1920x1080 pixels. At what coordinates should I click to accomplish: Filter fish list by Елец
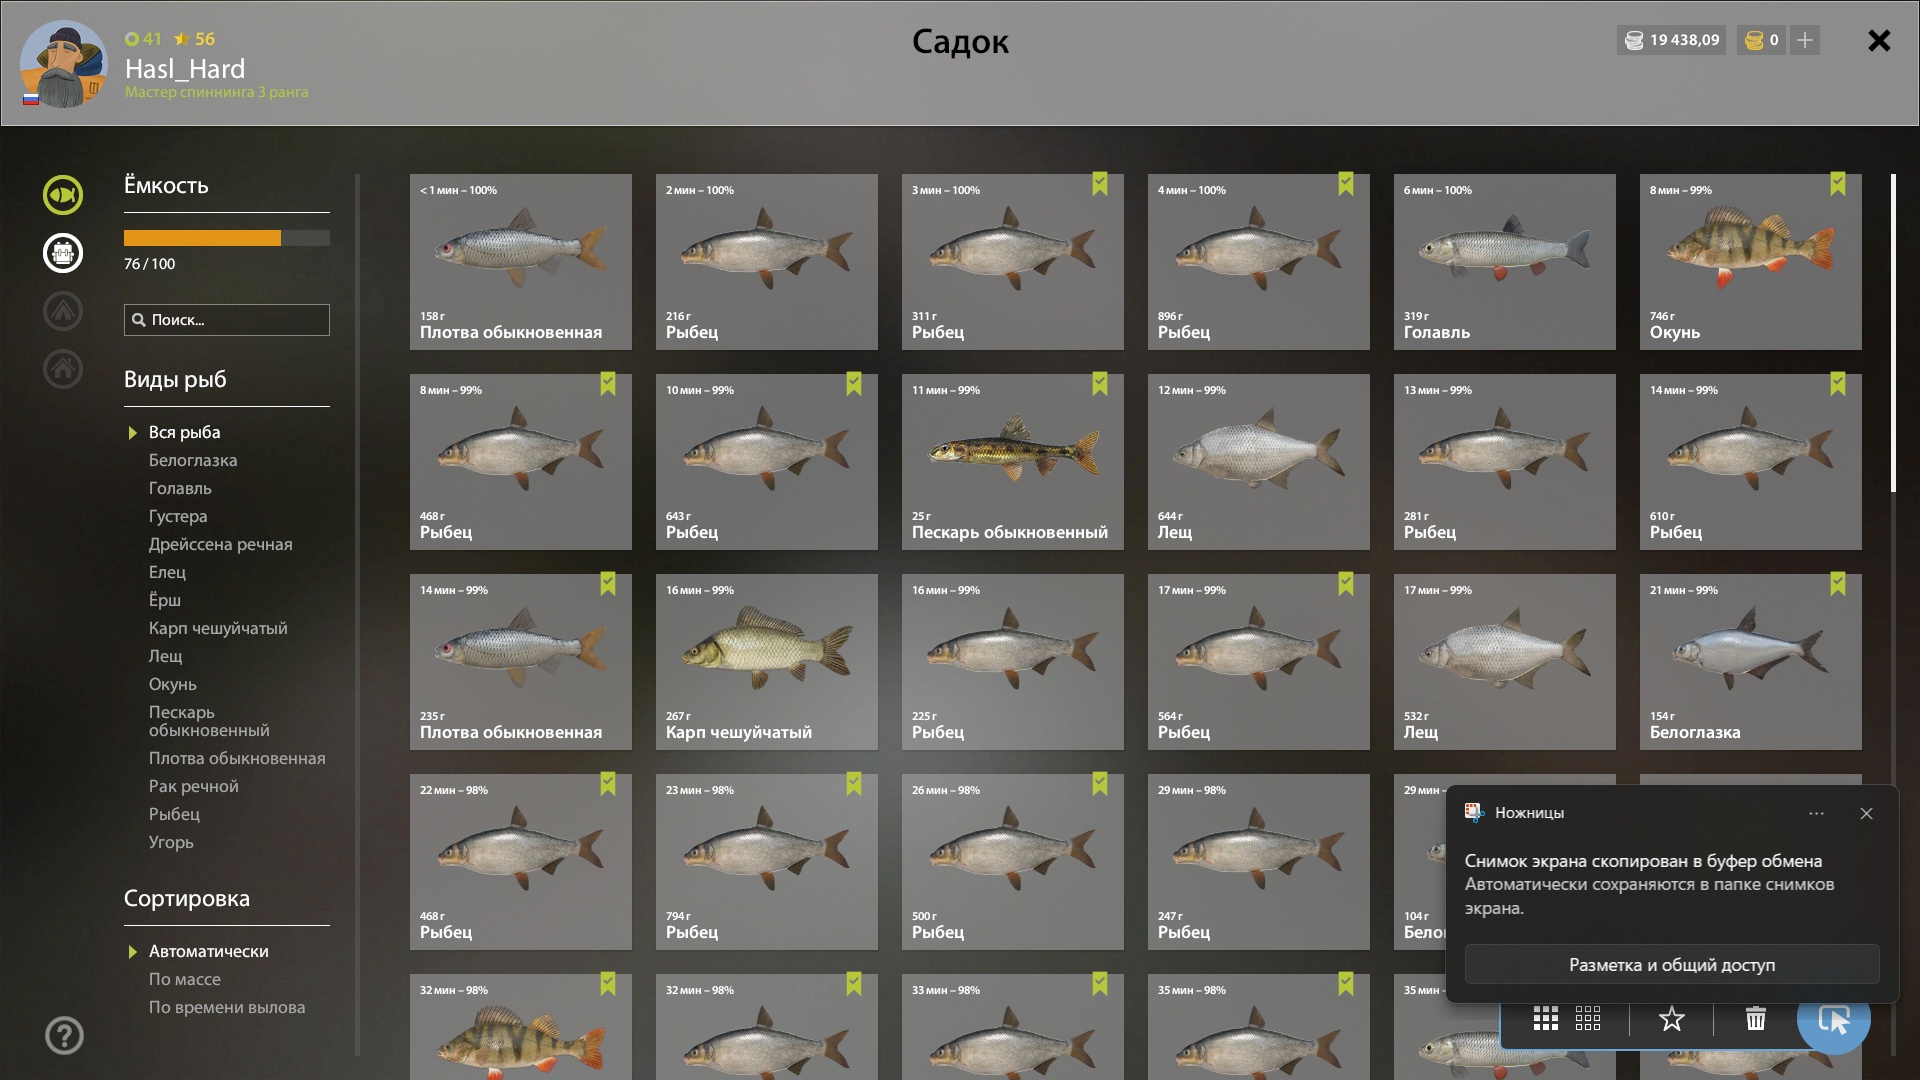[x=167, y=572]
